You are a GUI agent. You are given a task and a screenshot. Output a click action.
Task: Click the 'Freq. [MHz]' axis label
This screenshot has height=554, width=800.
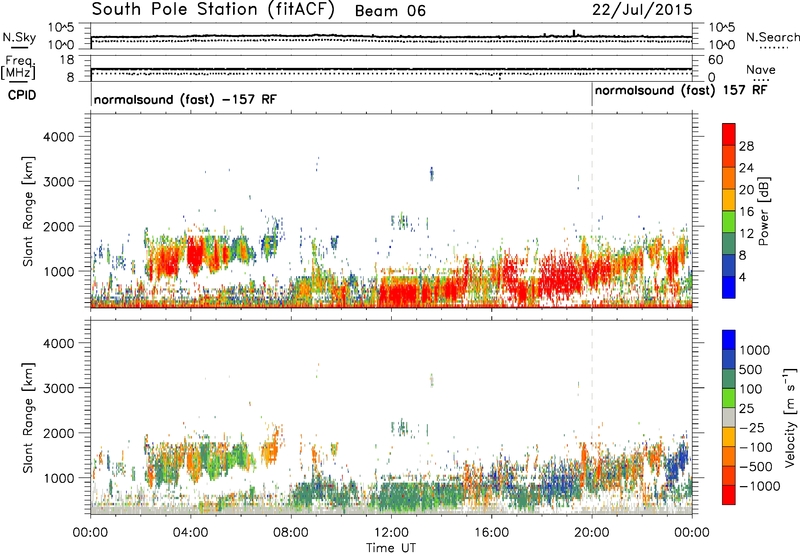[x=18, y=67]
